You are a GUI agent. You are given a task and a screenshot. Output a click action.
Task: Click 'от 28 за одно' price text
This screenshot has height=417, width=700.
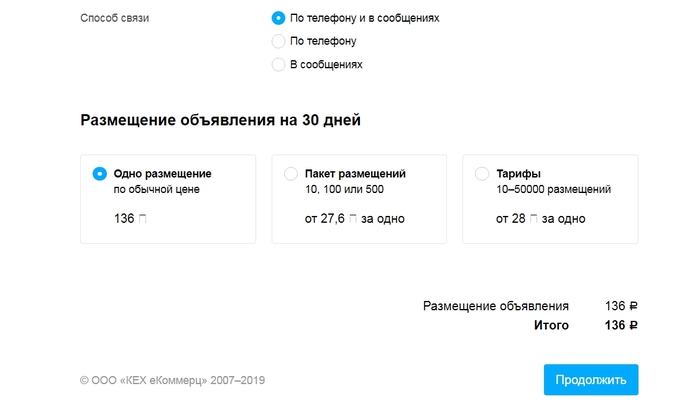(540, 218)
